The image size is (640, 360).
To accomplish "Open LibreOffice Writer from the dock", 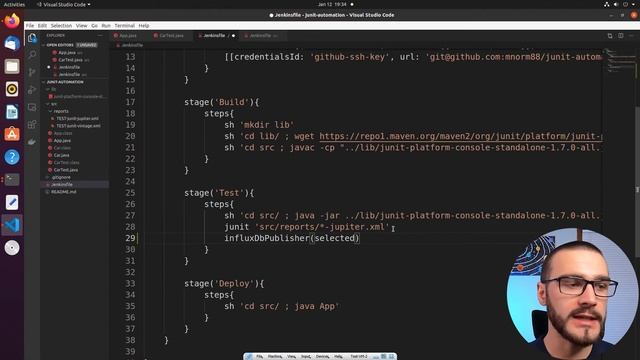I will 12,112.
